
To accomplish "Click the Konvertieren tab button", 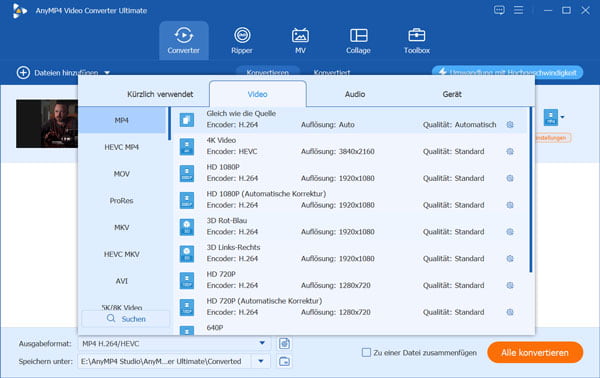I will tap(267, 72).
